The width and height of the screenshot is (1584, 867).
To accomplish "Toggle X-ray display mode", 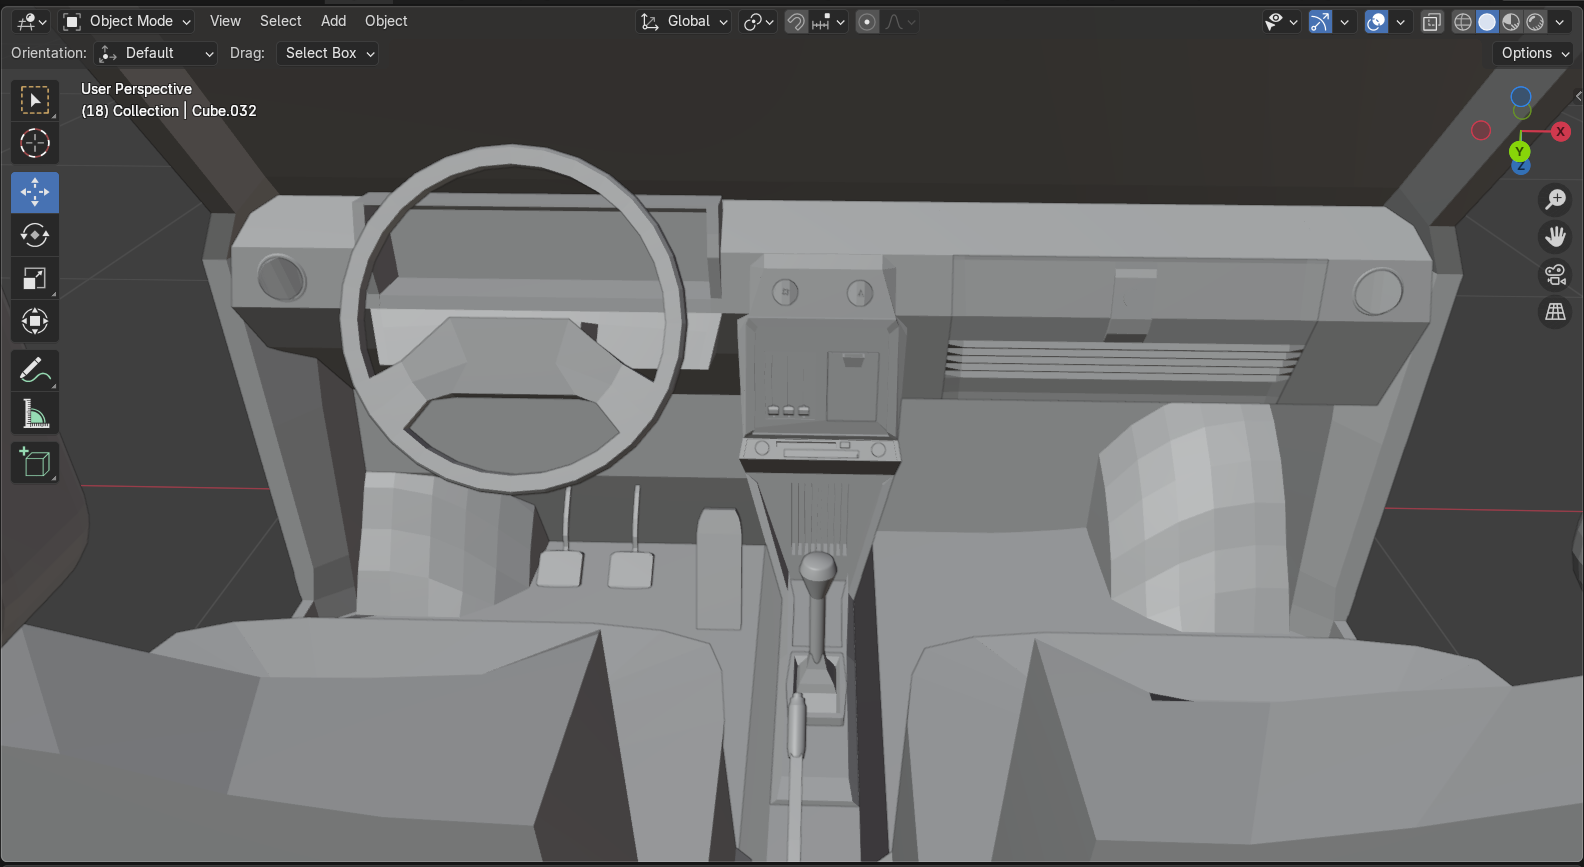I will pyautogui.click(x=1432, y=22).
